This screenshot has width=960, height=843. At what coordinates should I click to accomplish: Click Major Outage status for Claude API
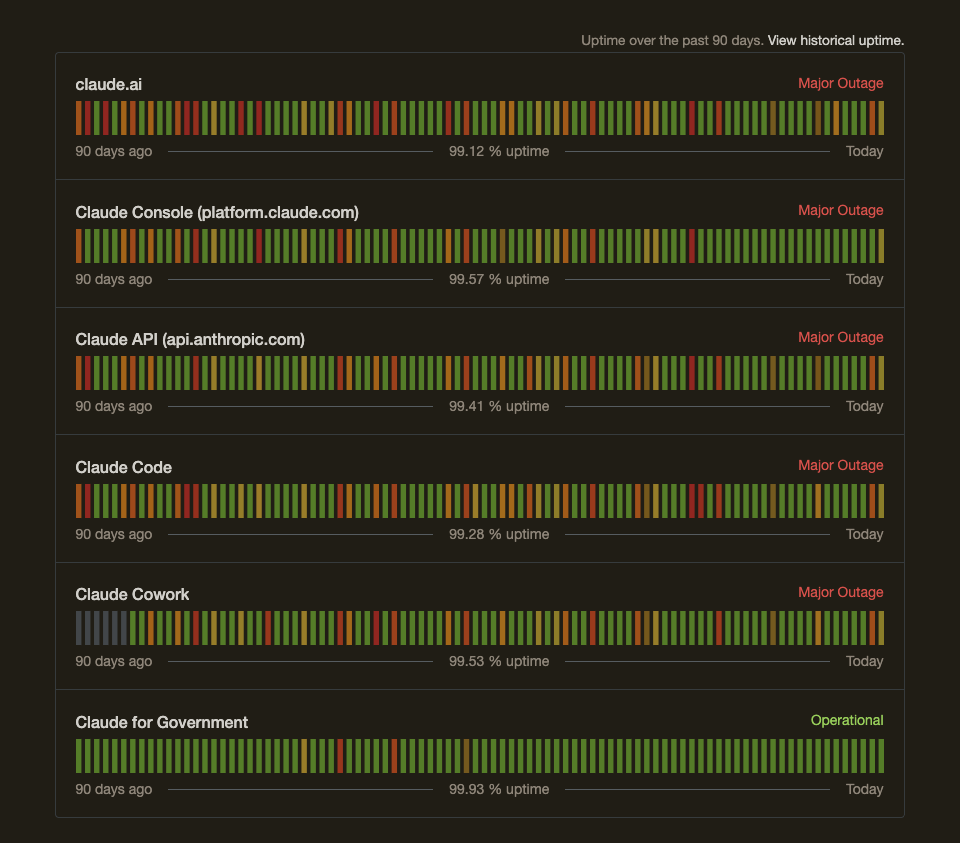tap(841, 337)
